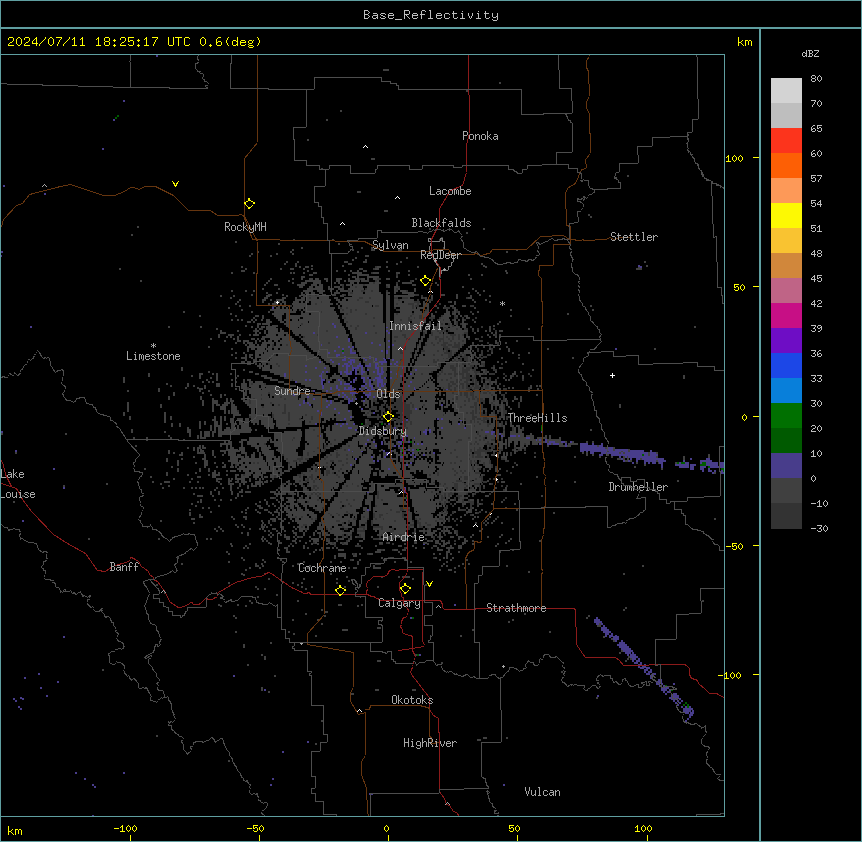Select the Sylvan map label
The image size is (862, 842).
390,245
